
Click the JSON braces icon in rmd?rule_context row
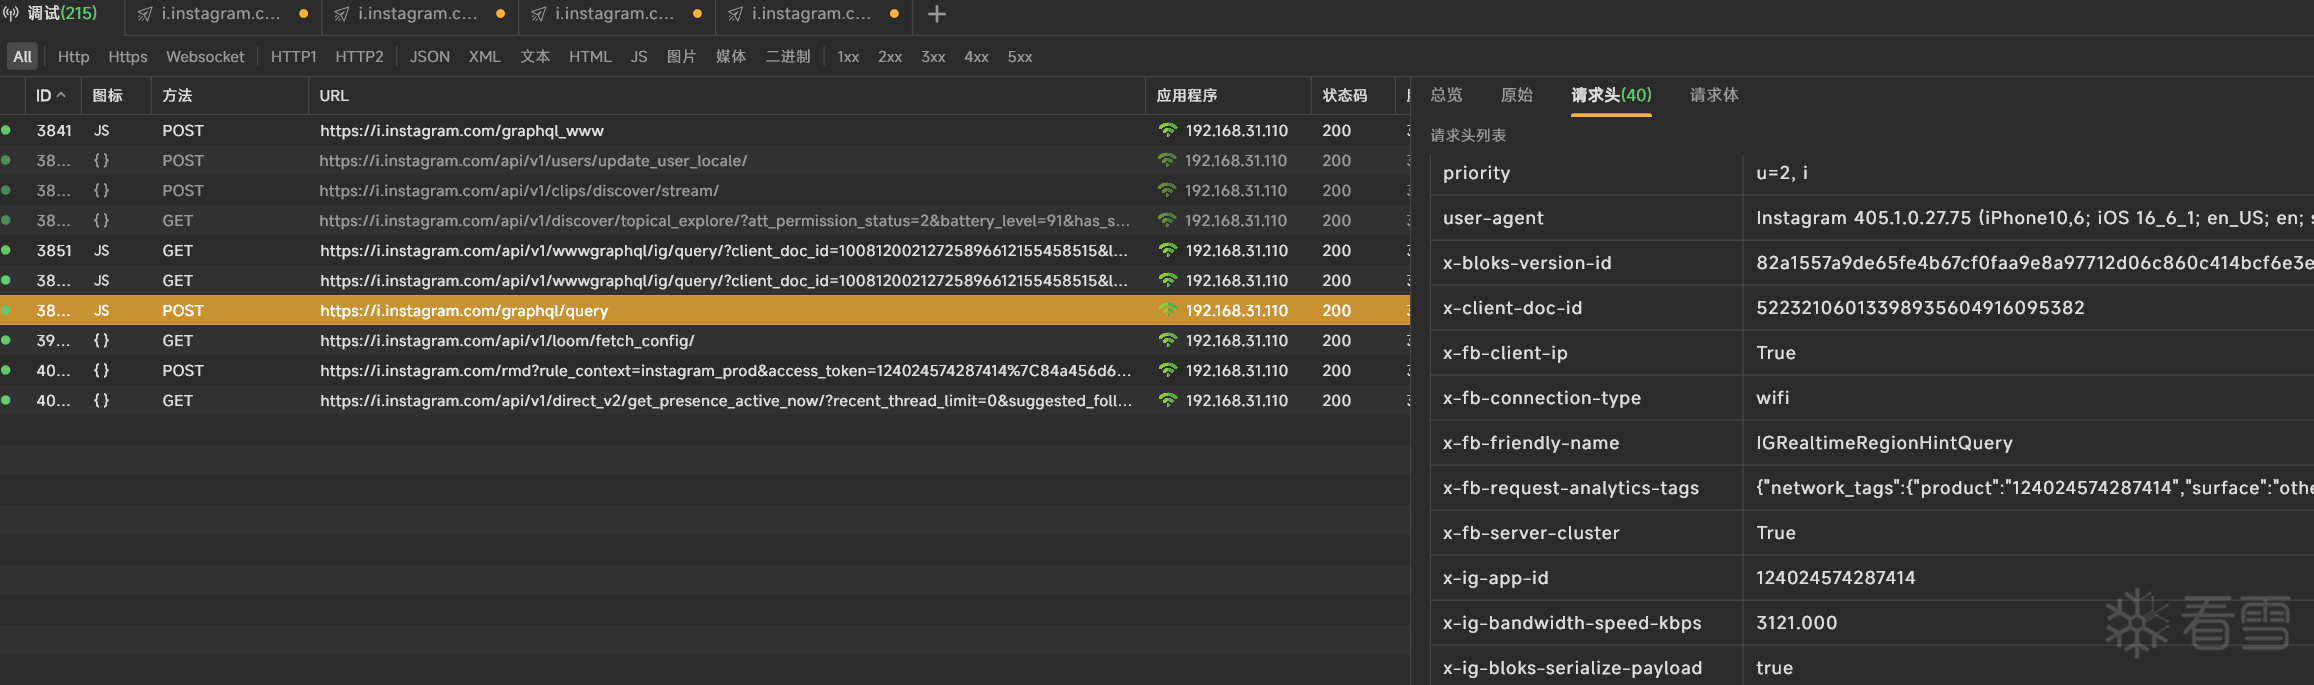[x=101, y=371]
